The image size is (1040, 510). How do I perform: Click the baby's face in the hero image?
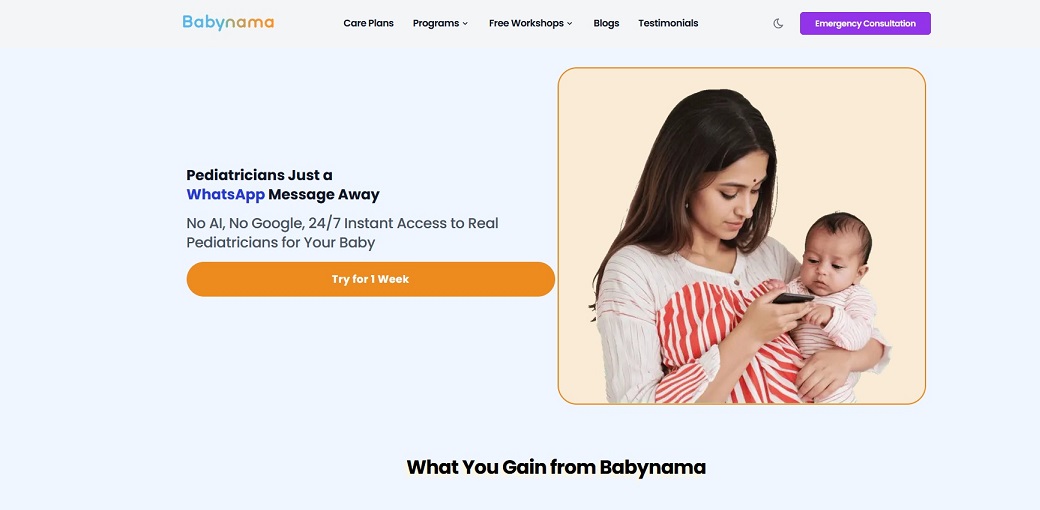(832, 260)
